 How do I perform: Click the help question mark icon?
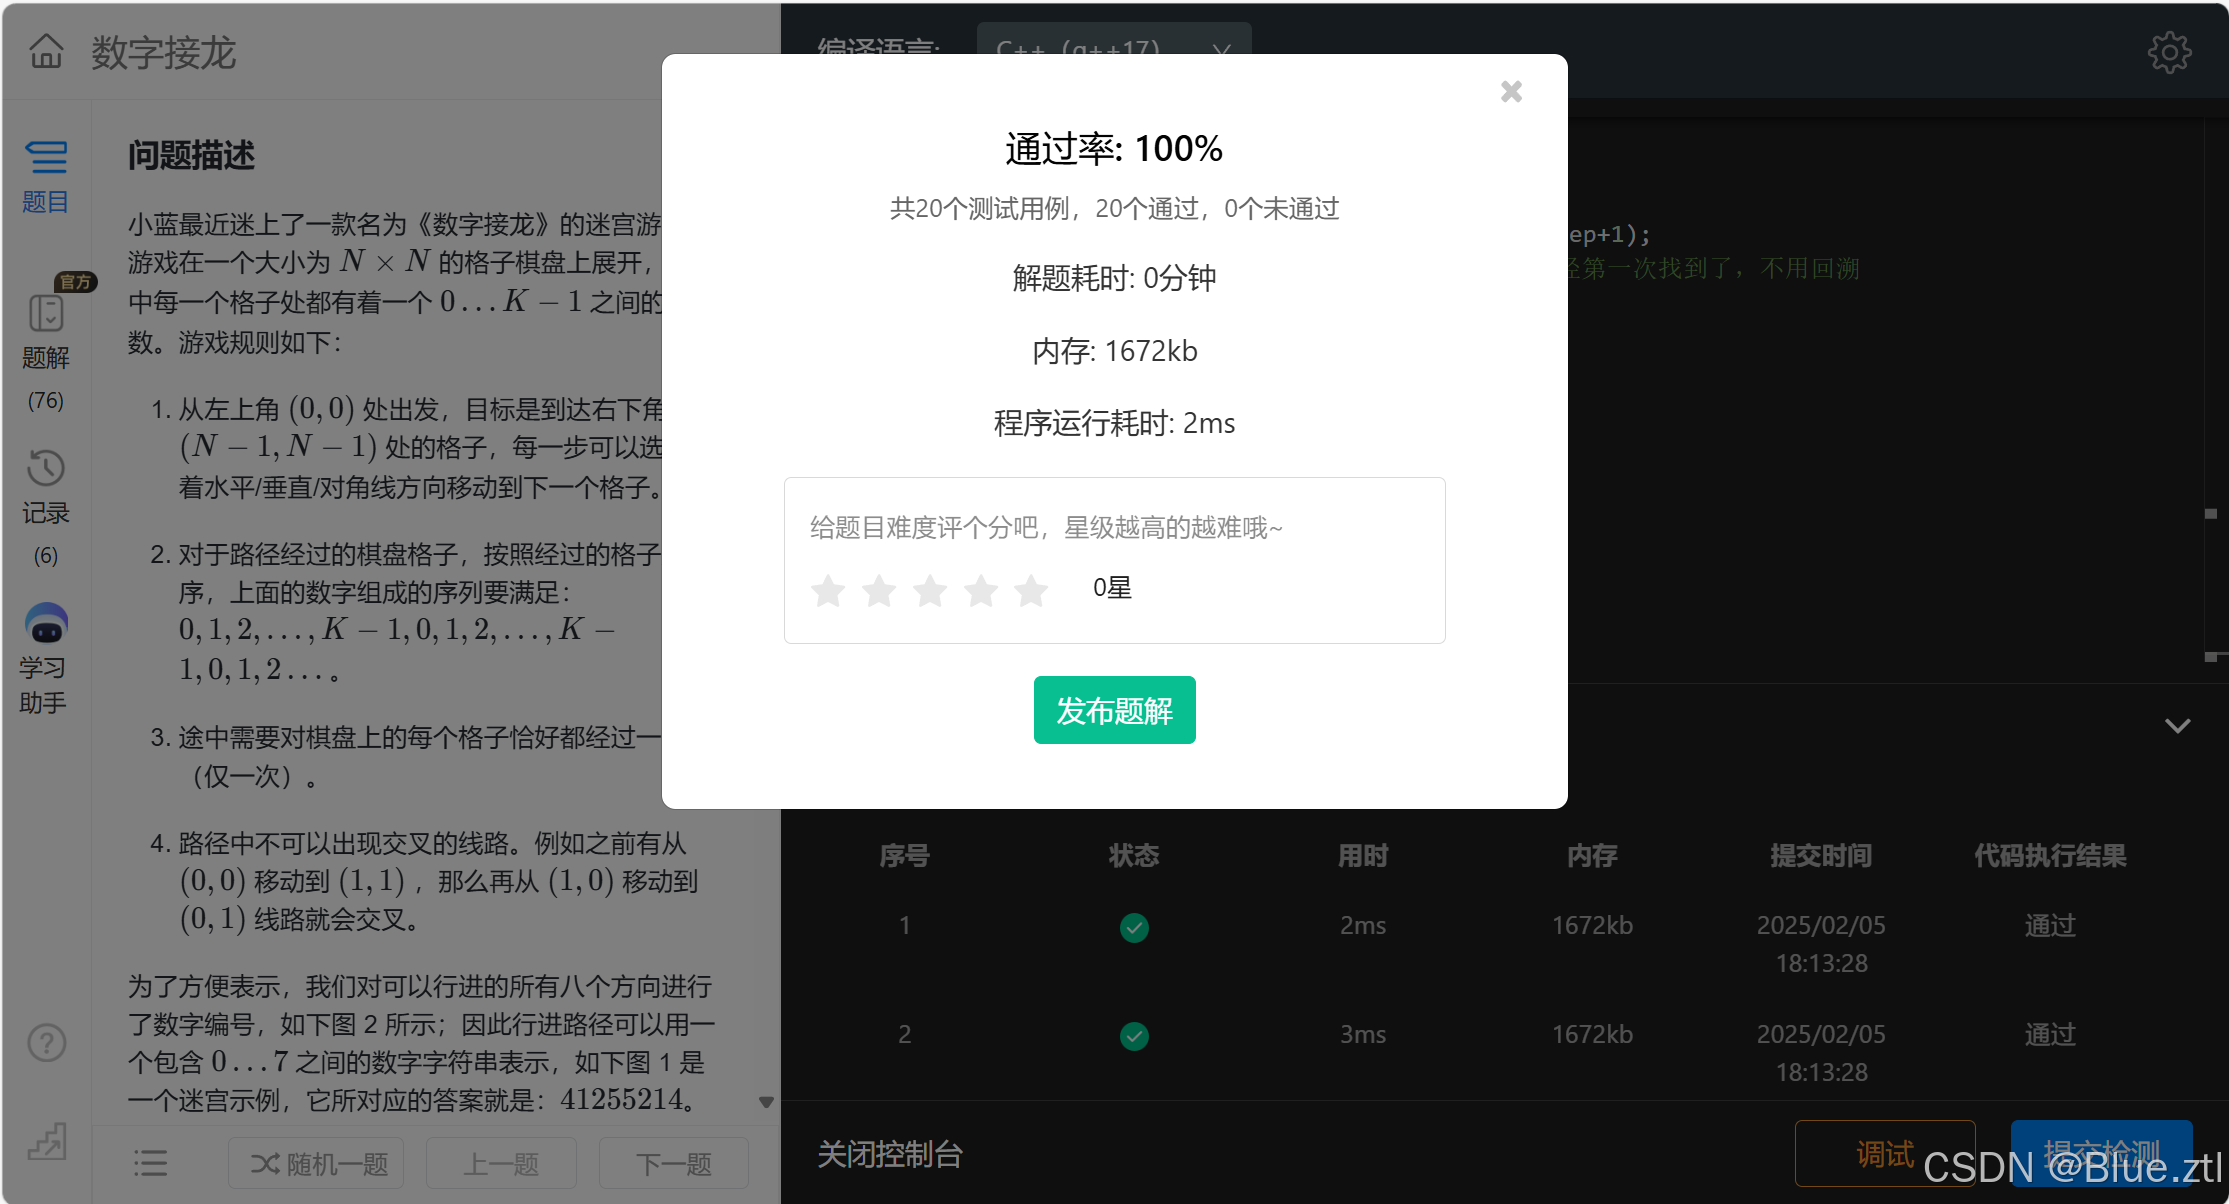(x=46, y=1043)
